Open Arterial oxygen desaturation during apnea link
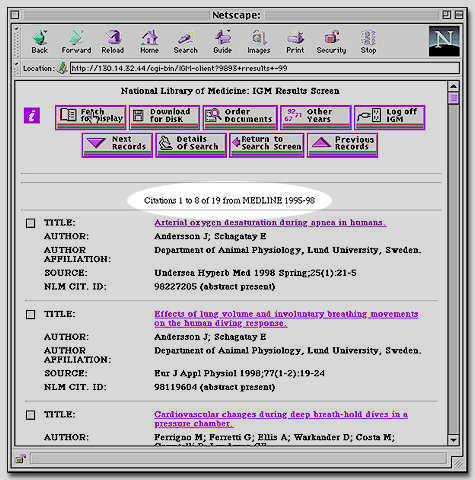This screenshot has width=475, height=480. (x=270, y=223)
